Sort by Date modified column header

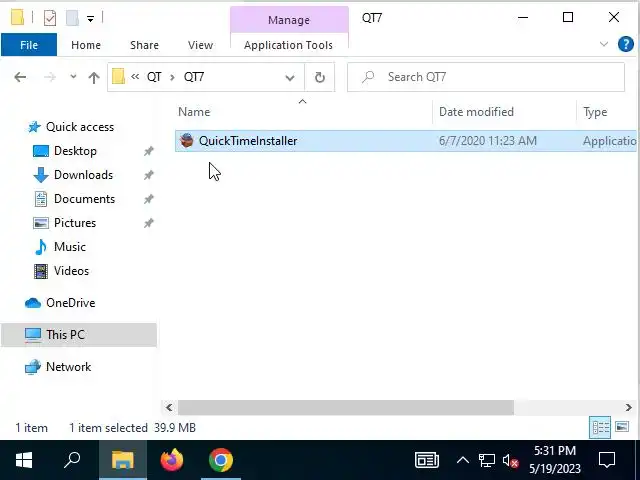pos(476,112)
